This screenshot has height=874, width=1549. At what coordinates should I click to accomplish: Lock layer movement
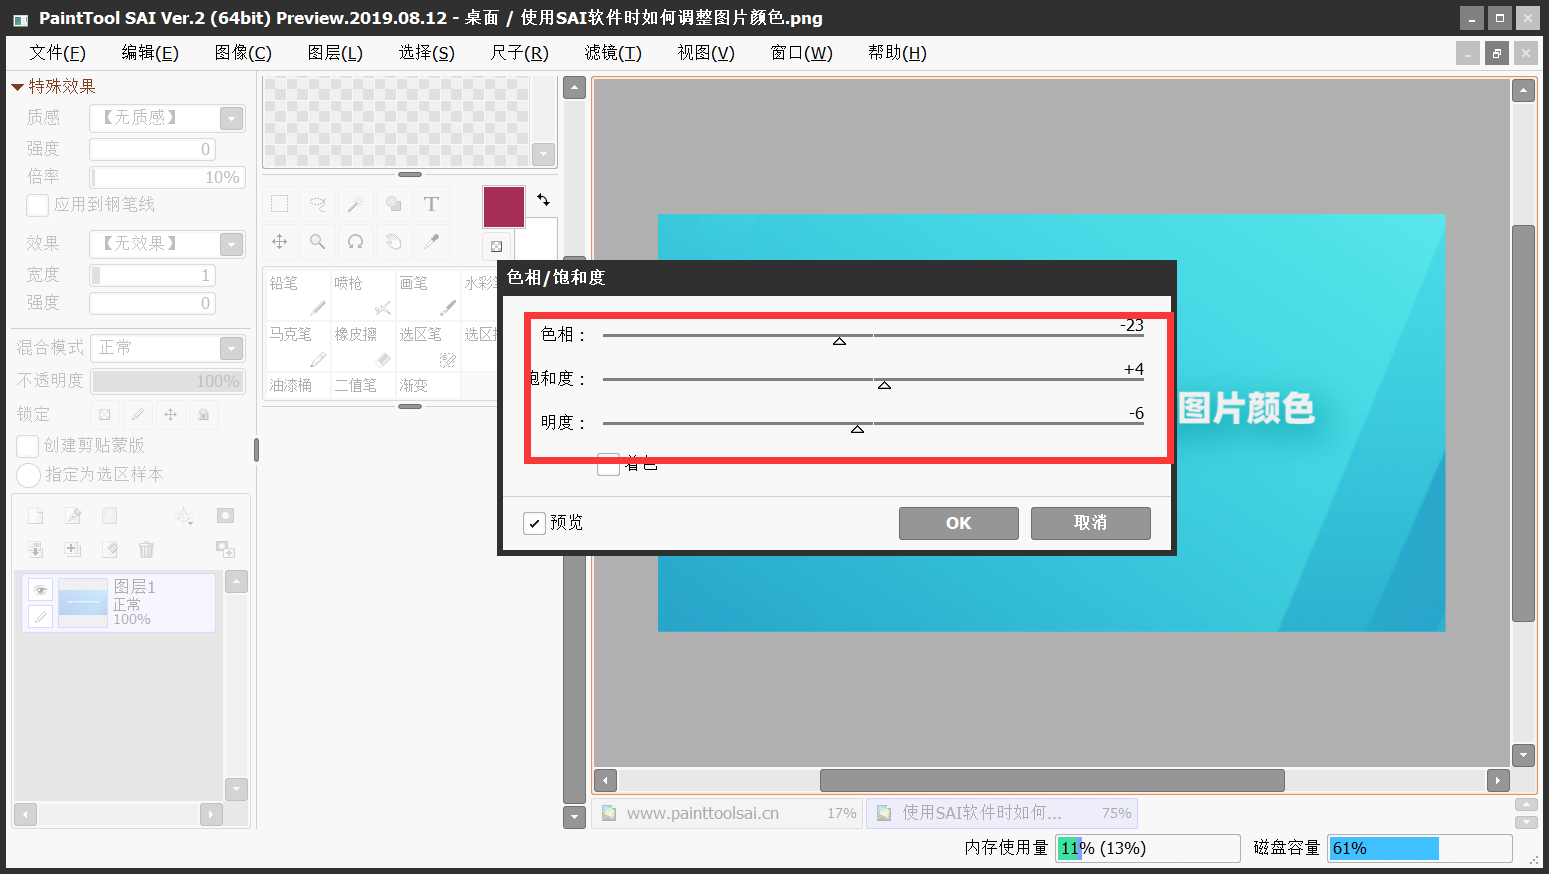pyautogui.click(x=171, y=414)
